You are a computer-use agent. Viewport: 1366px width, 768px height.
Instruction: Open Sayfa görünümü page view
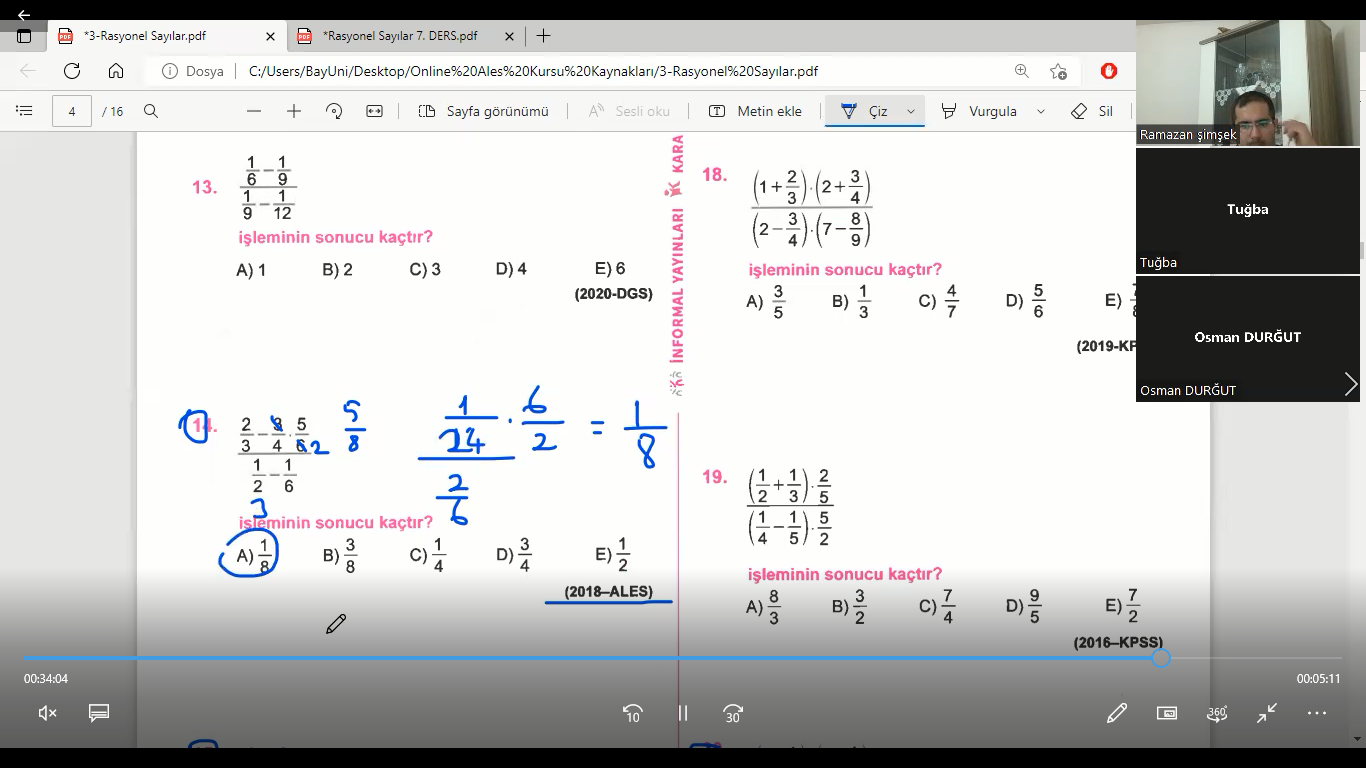point(484,111)
